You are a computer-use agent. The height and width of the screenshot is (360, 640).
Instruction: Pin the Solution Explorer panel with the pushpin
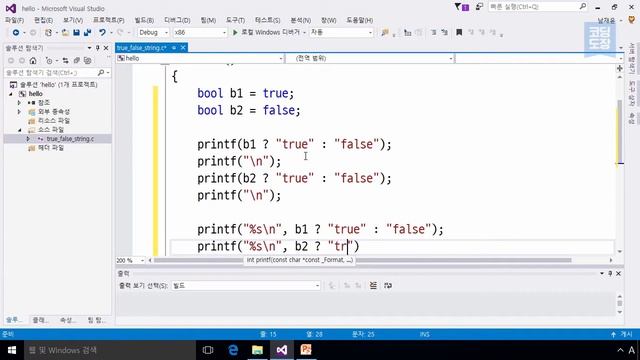tap(98, 48)
